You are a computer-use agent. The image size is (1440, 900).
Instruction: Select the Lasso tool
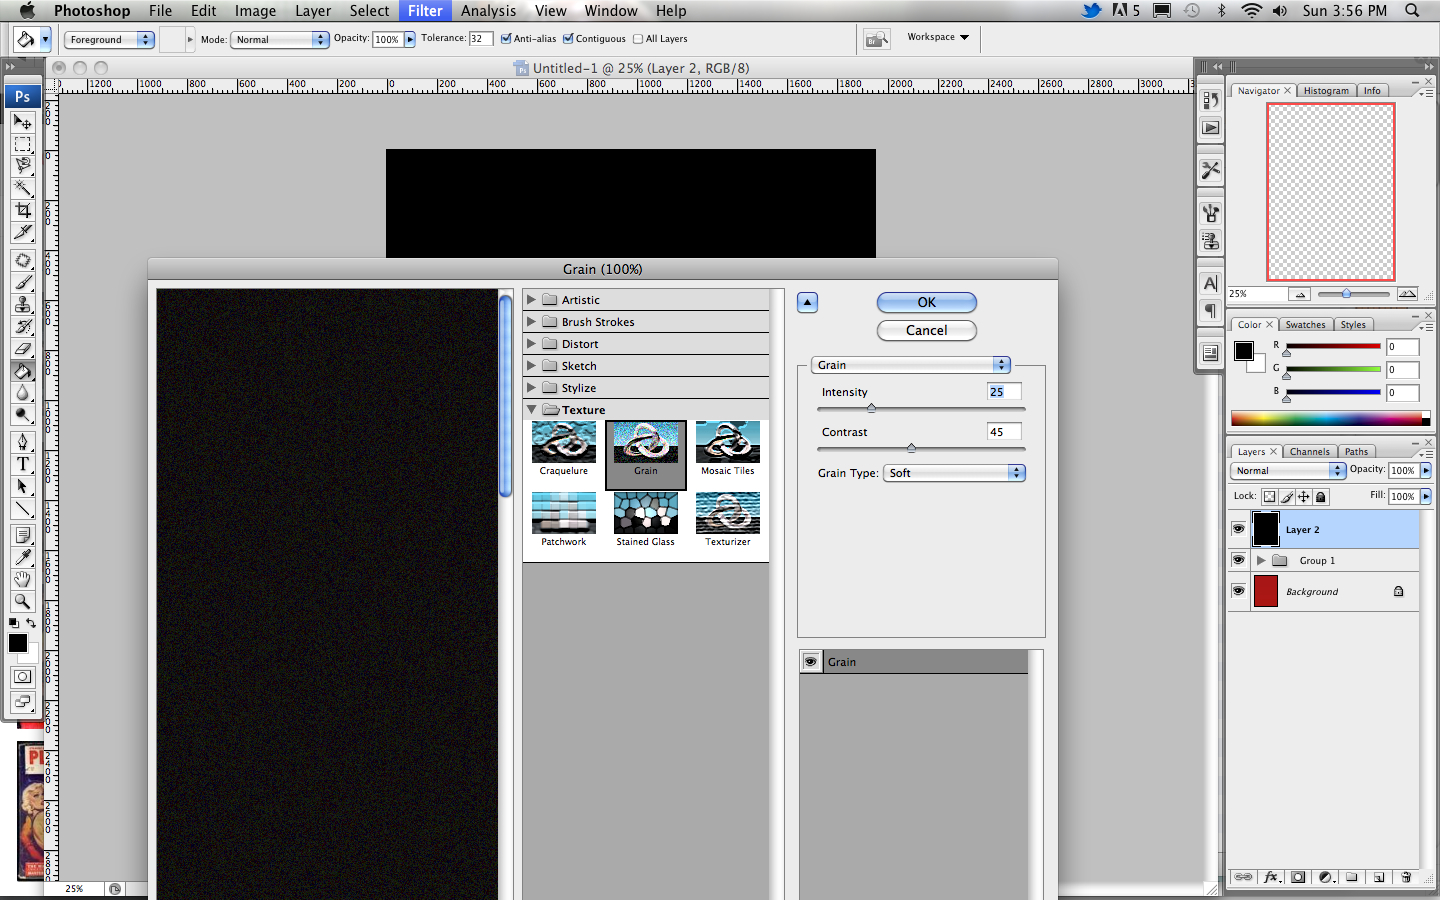pos(22,166)
